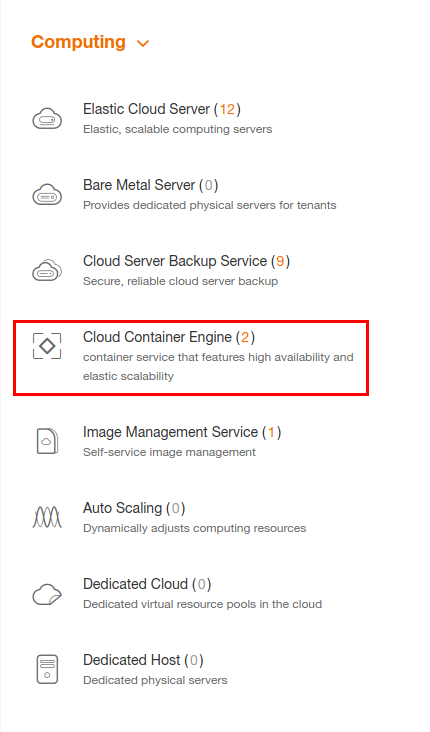Open Cloud Server Backup Service
Viewport: 430px width, 732px height.
click(186, 261)
